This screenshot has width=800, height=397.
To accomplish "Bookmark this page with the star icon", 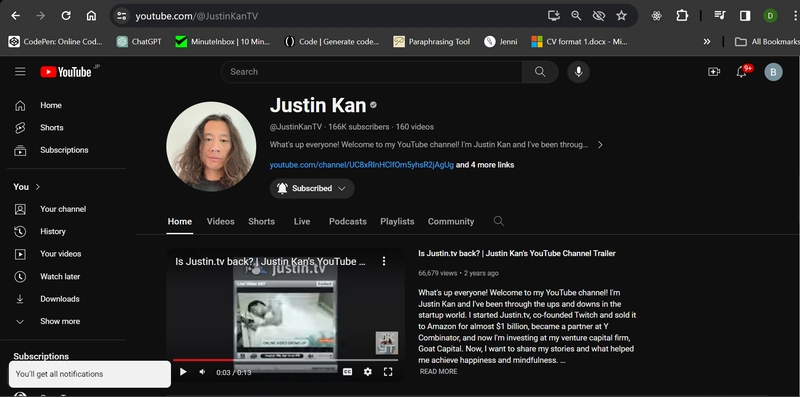I will point(621,16).
